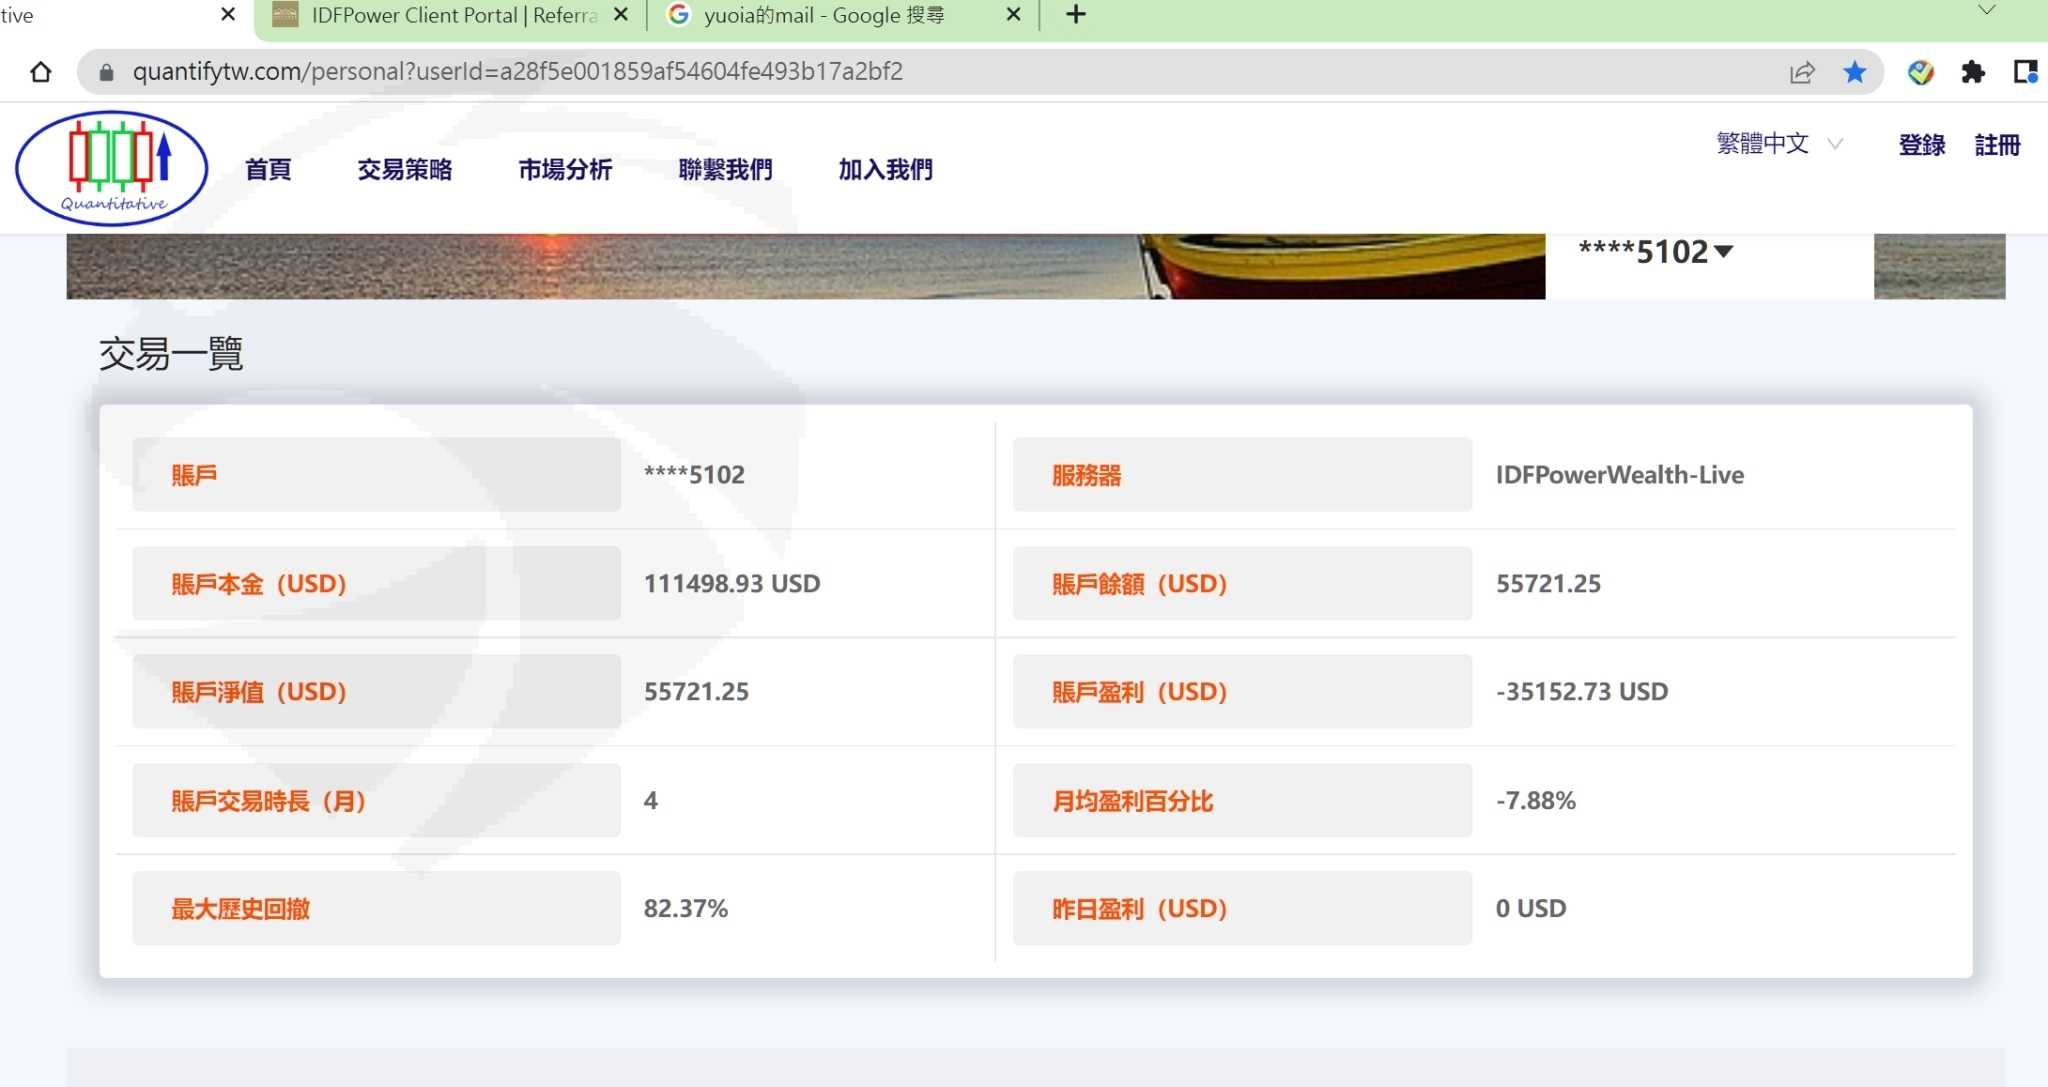Click the lock icon in address bar
The image size is (2048, 1087).
click(107, 72)
